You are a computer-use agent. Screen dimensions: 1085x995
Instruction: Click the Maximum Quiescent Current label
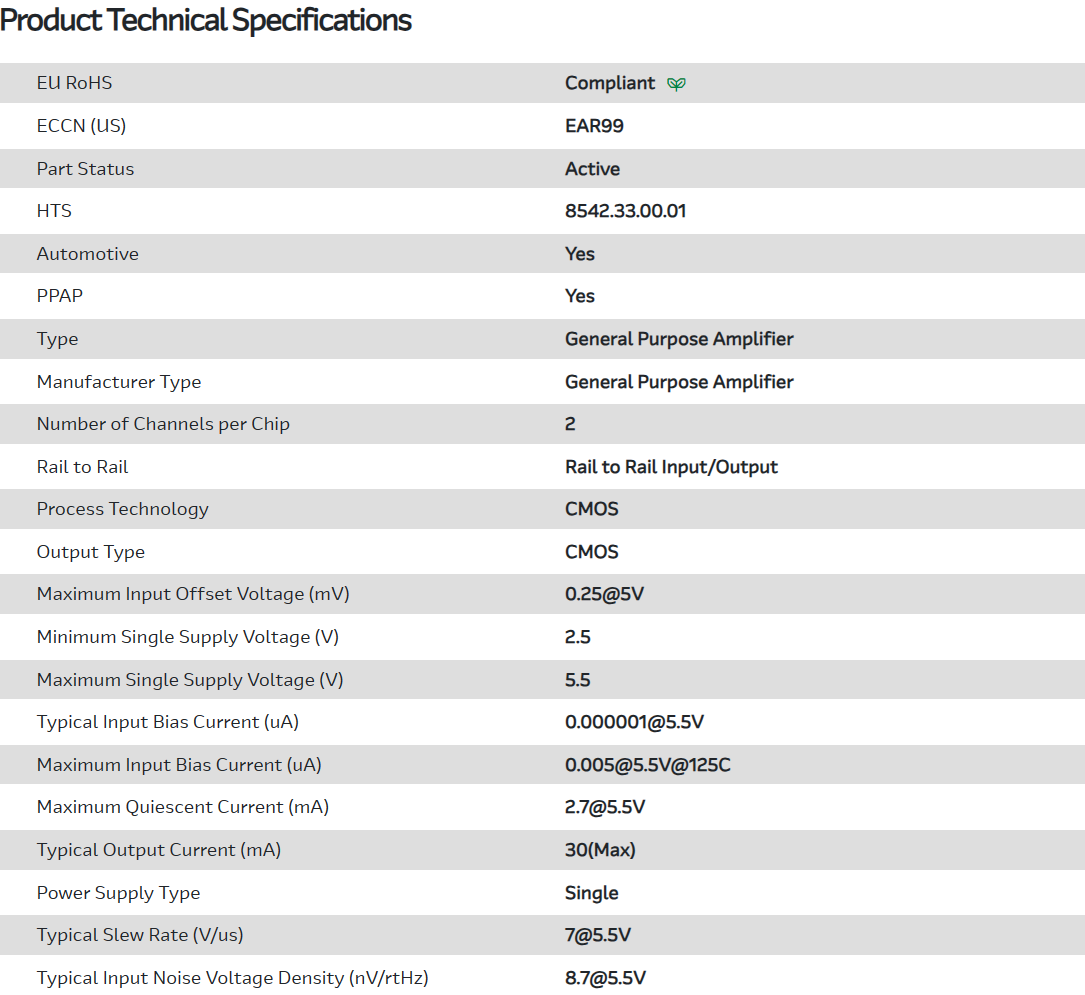pos(183,807)
